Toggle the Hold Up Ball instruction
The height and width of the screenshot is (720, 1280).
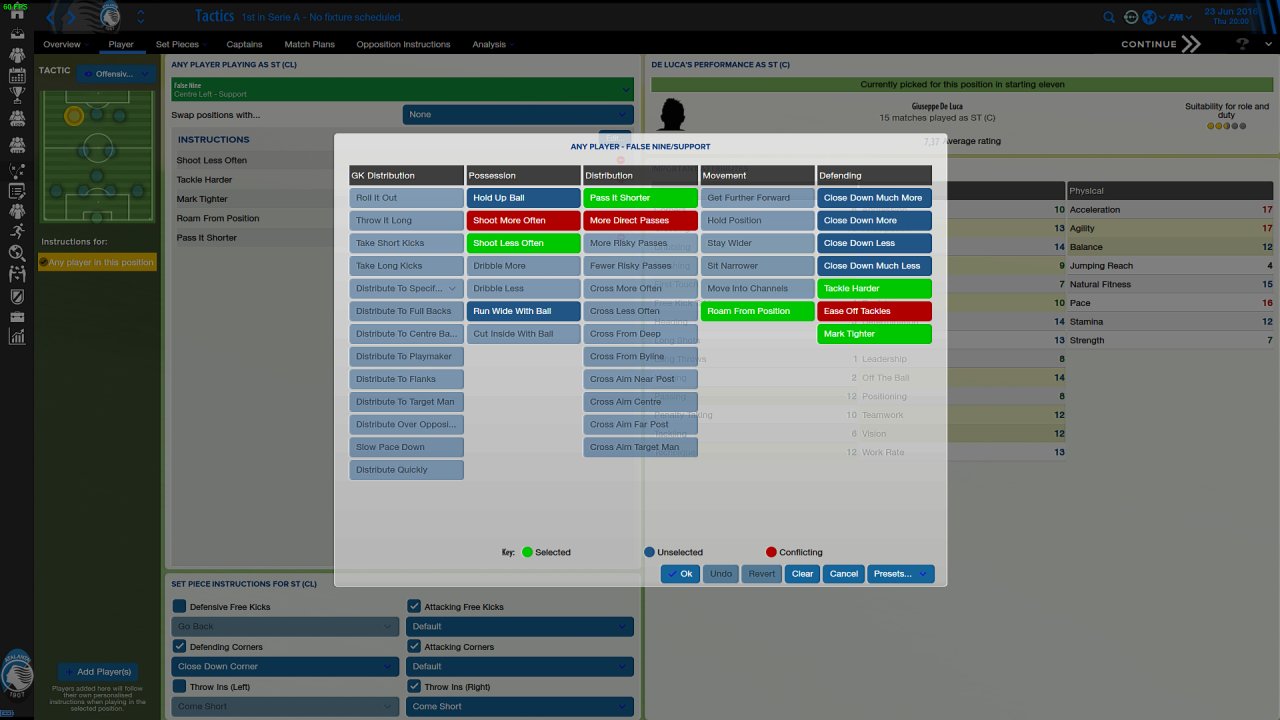coord(523,198)
